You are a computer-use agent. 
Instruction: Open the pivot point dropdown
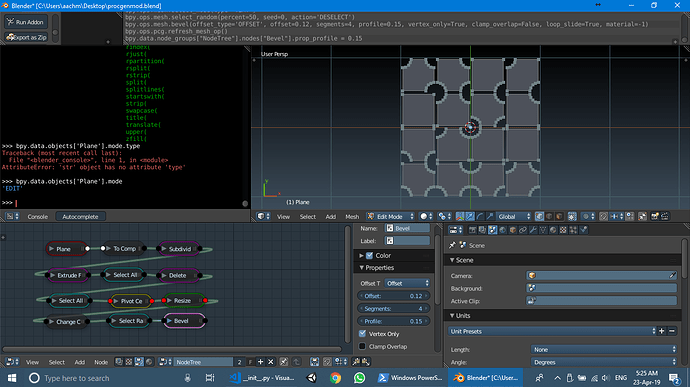[444, 216]
